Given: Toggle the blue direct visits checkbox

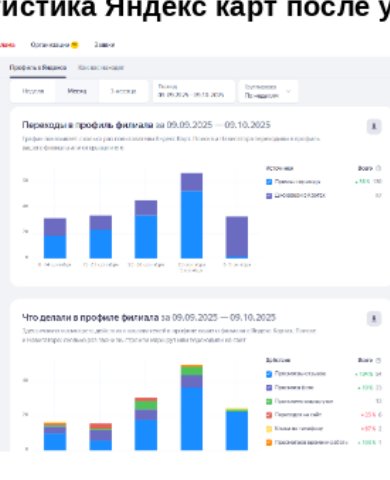Looking at the screenshot, I should [269, 182].
